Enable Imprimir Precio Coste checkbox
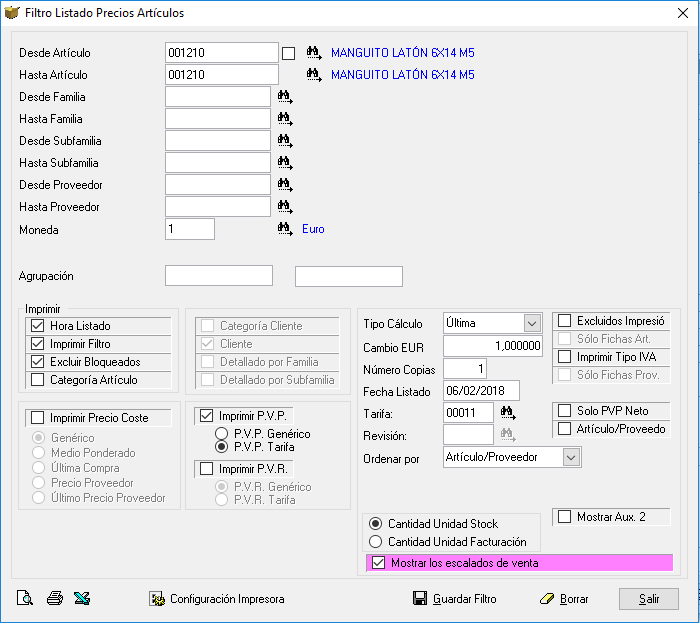 [38, 418]
